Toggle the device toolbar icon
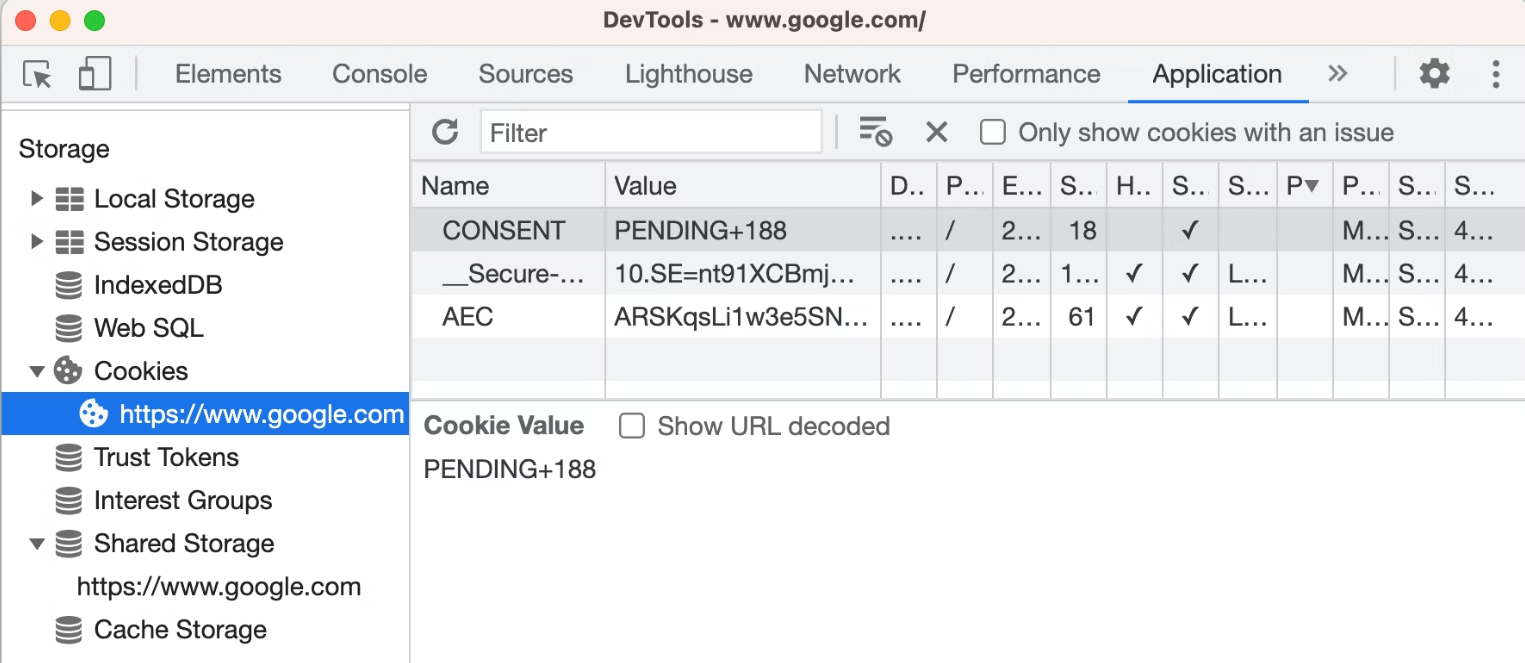The image size is (1525, 663). pyautogui.click(x=95, y=74)
